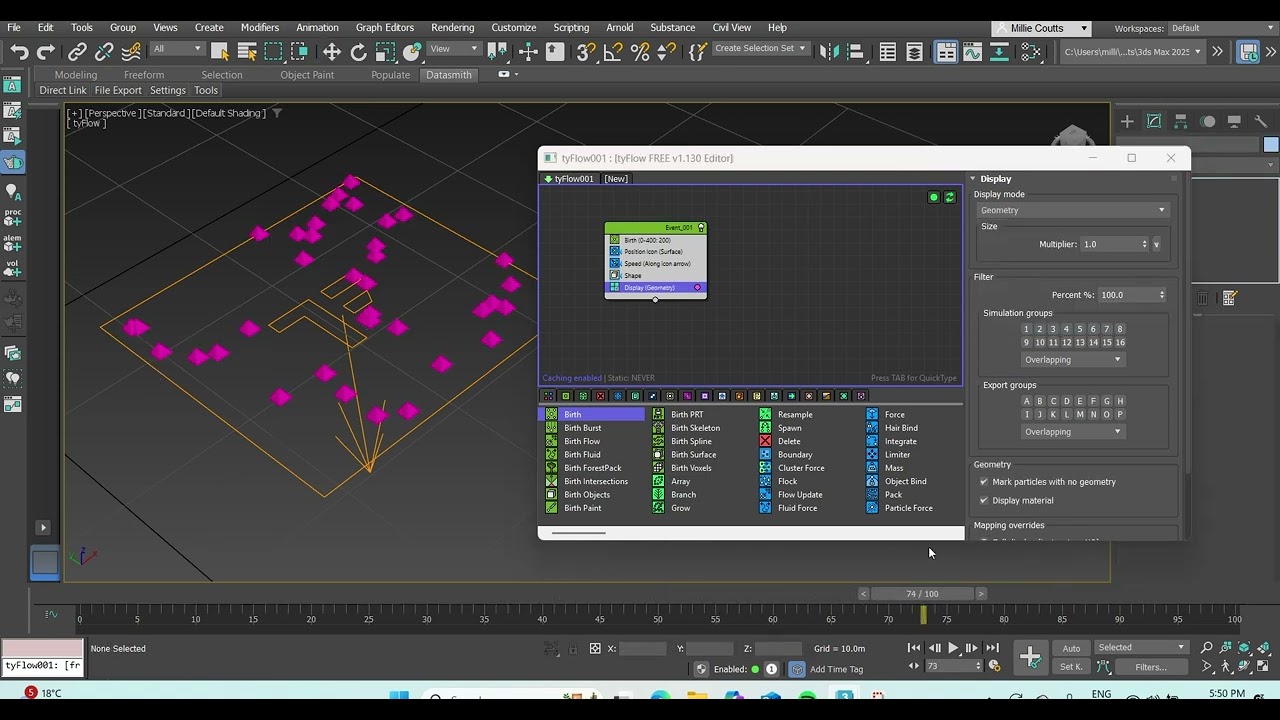Open Align tool
This screenshot has height=720, width=1280.
tap(855, 52)
